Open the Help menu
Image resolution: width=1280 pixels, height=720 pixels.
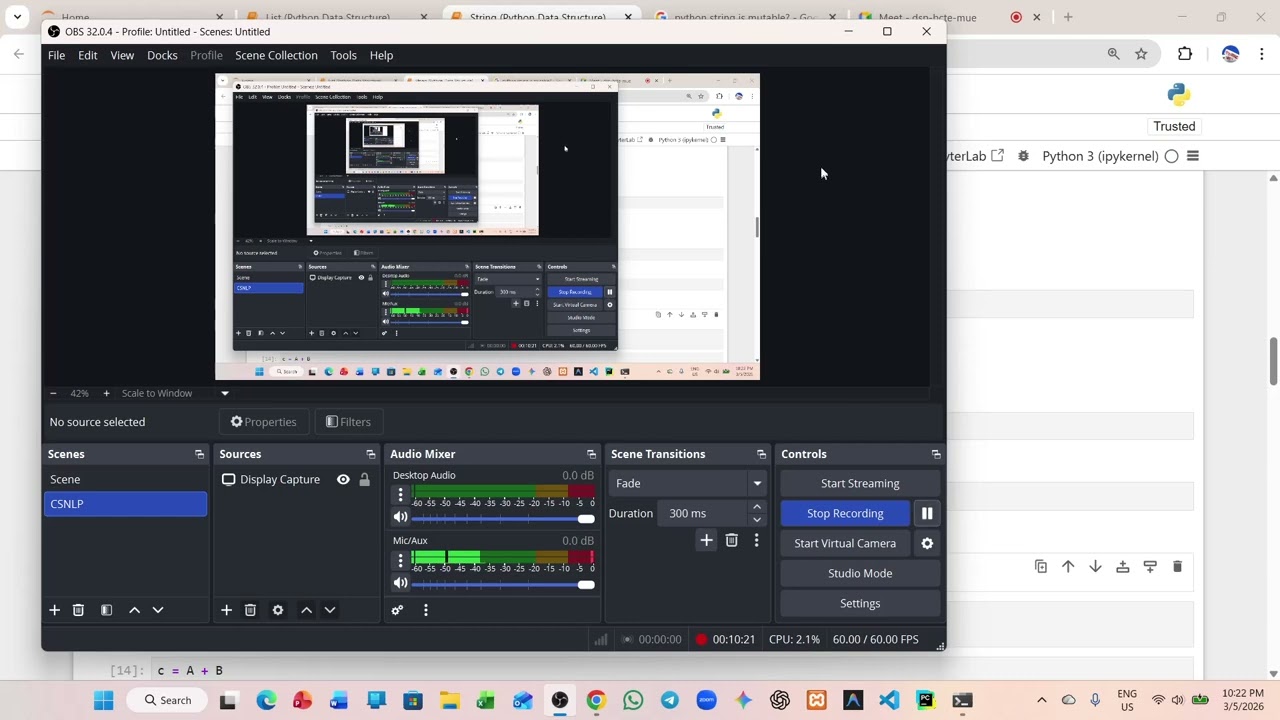coord(381,55)
